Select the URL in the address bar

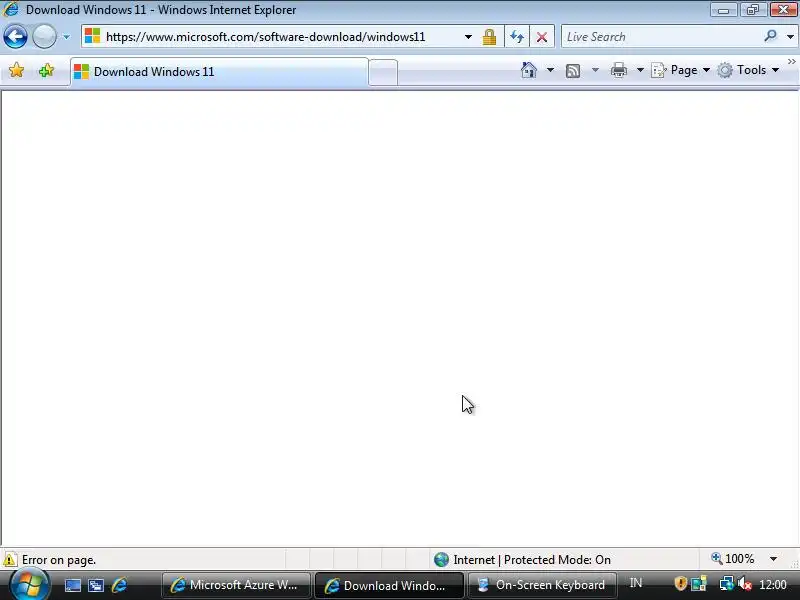(265, 37)
